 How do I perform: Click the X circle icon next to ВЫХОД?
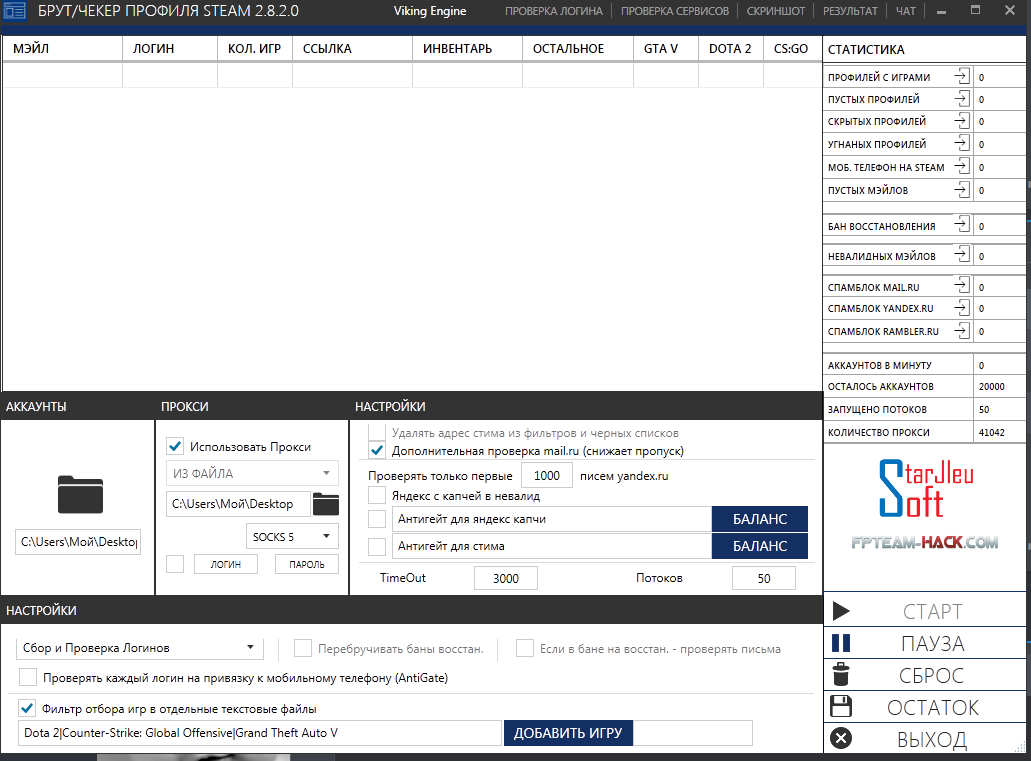[x=841, y=738]
